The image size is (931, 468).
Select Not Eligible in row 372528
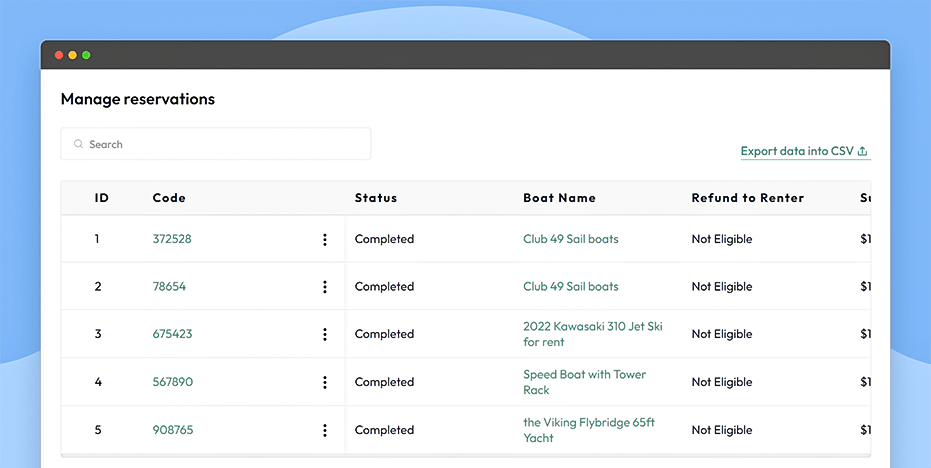pyautogui.click(x=722, y=239)
